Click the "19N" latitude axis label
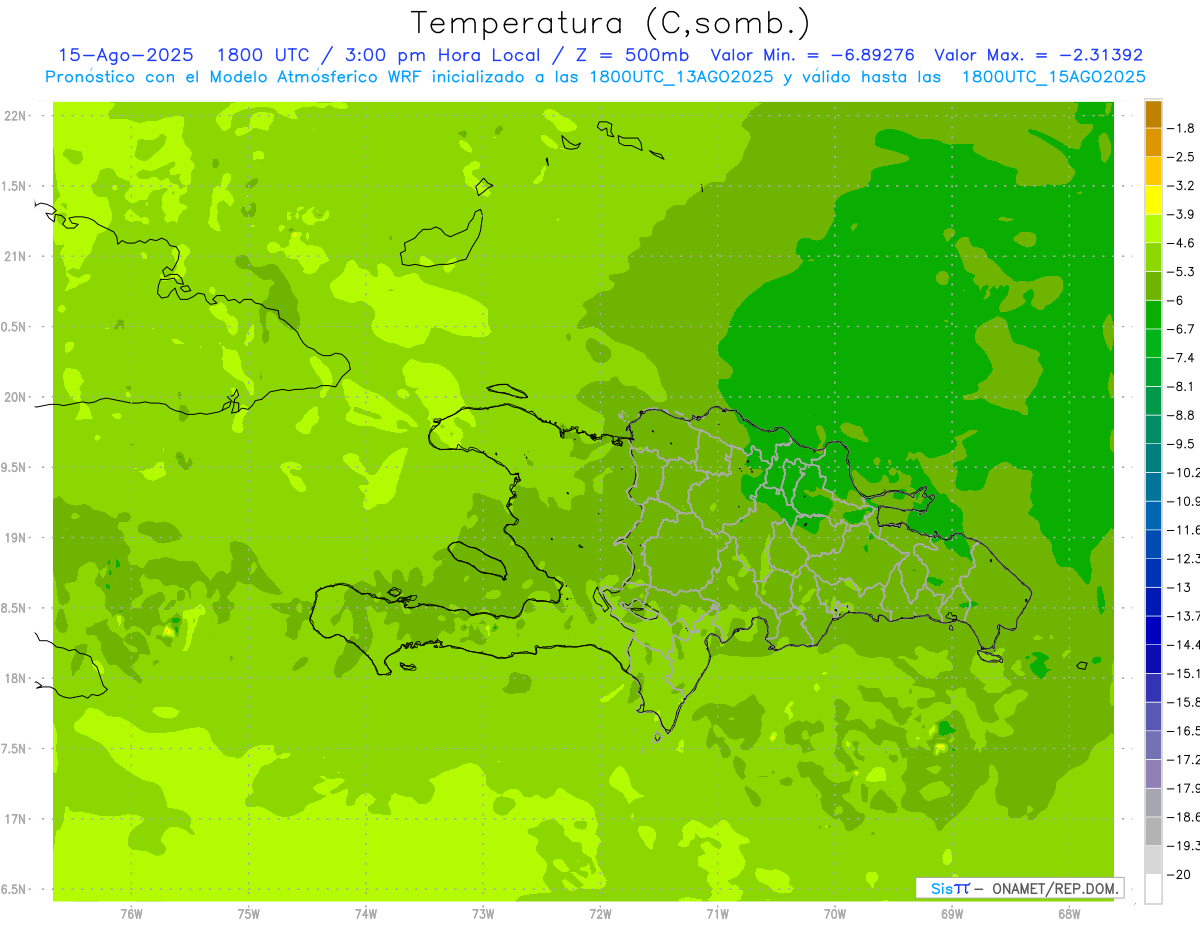 coord(16,538)
